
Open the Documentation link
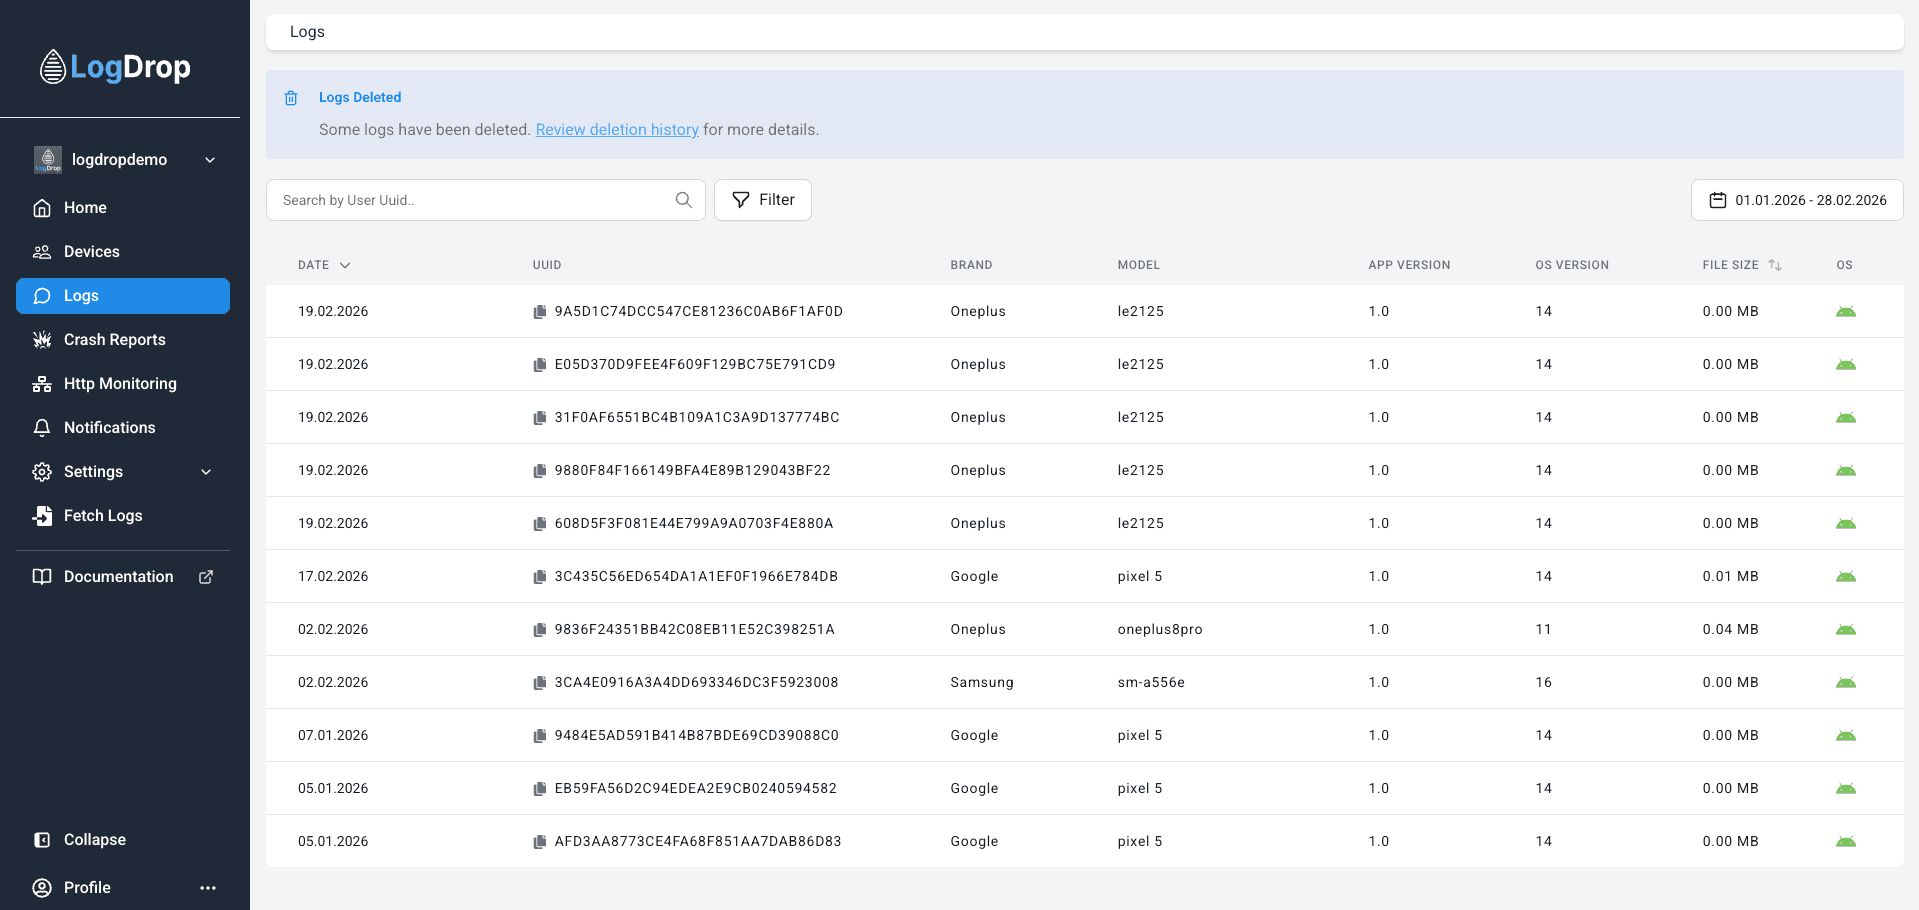click(x=123, y=577)
